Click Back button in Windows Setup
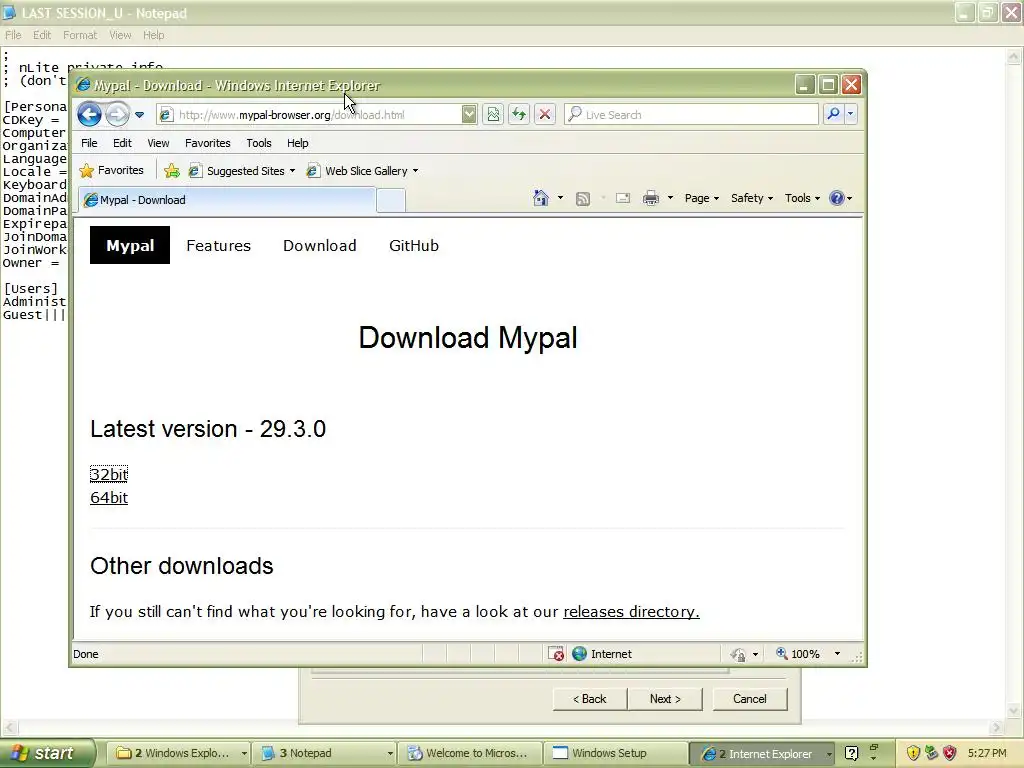This screenshot has height=768, width=1024. tap(590, 699)
